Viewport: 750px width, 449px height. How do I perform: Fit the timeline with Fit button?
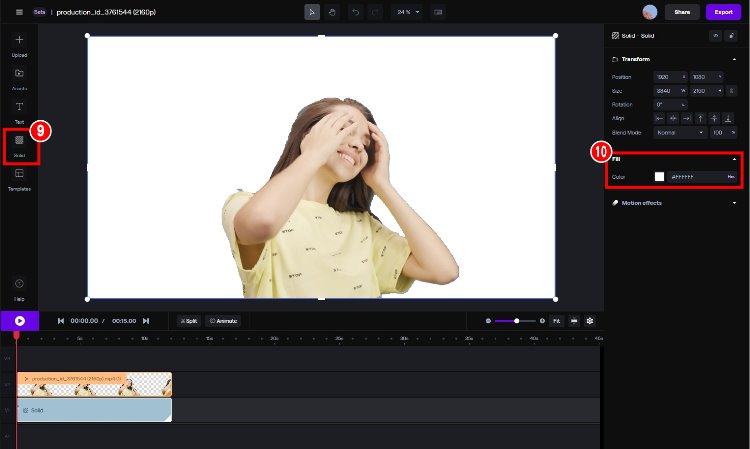pos(557,321)
